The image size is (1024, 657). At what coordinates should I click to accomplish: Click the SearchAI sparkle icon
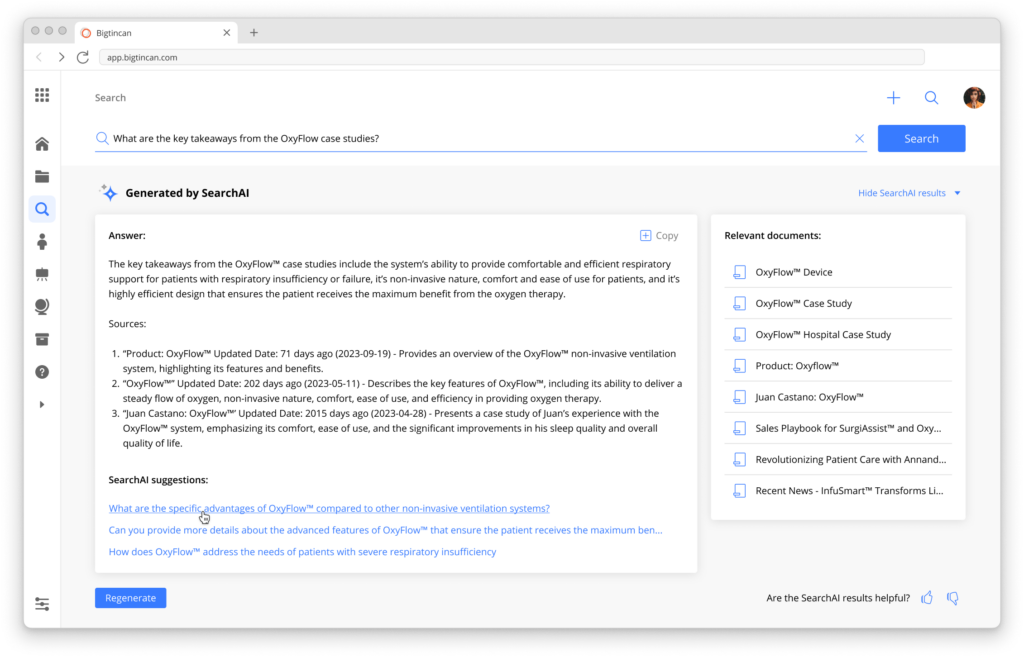[x=108, y=193]
